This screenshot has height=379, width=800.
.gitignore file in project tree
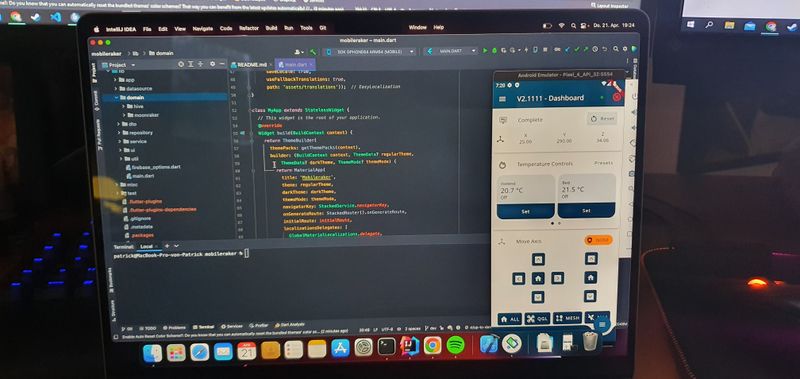(137, 218)
